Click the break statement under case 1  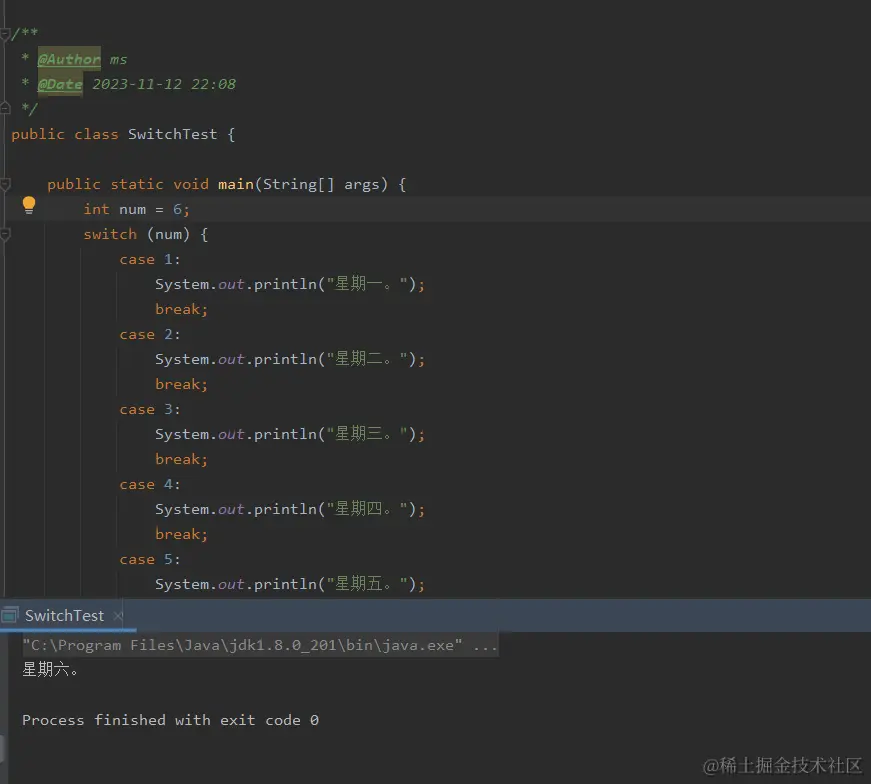pyautogui.click(x=181, y=309)
